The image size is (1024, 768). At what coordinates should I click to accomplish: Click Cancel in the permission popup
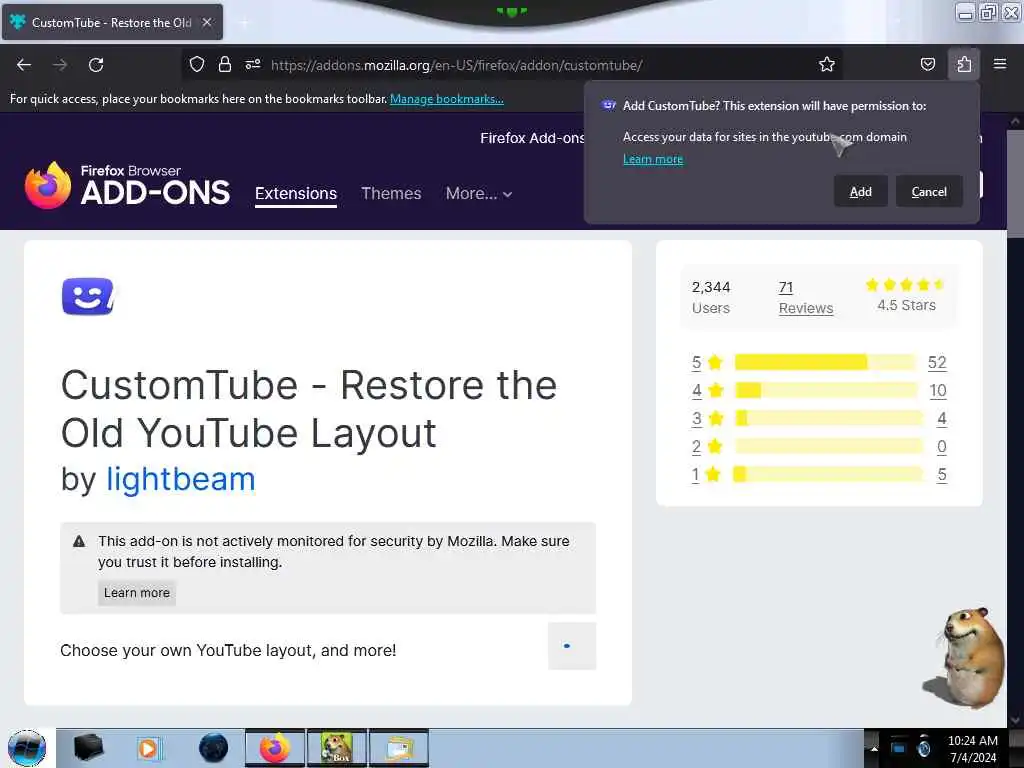(929, 191)
